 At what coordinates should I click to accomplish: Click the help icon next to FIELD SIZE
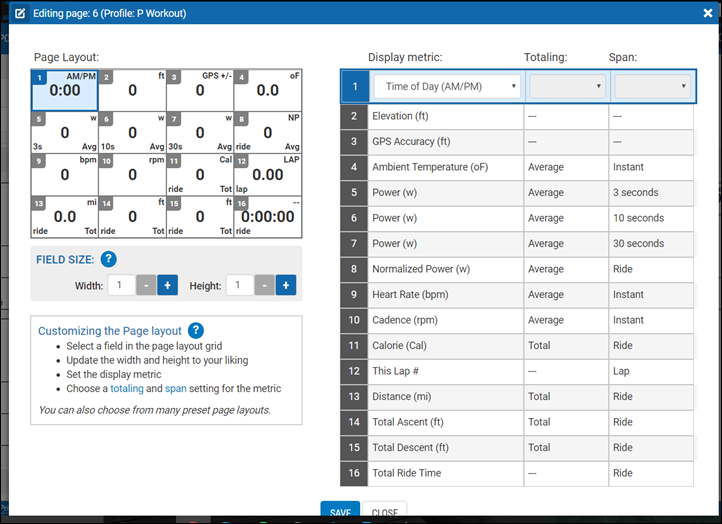(108, 259)
